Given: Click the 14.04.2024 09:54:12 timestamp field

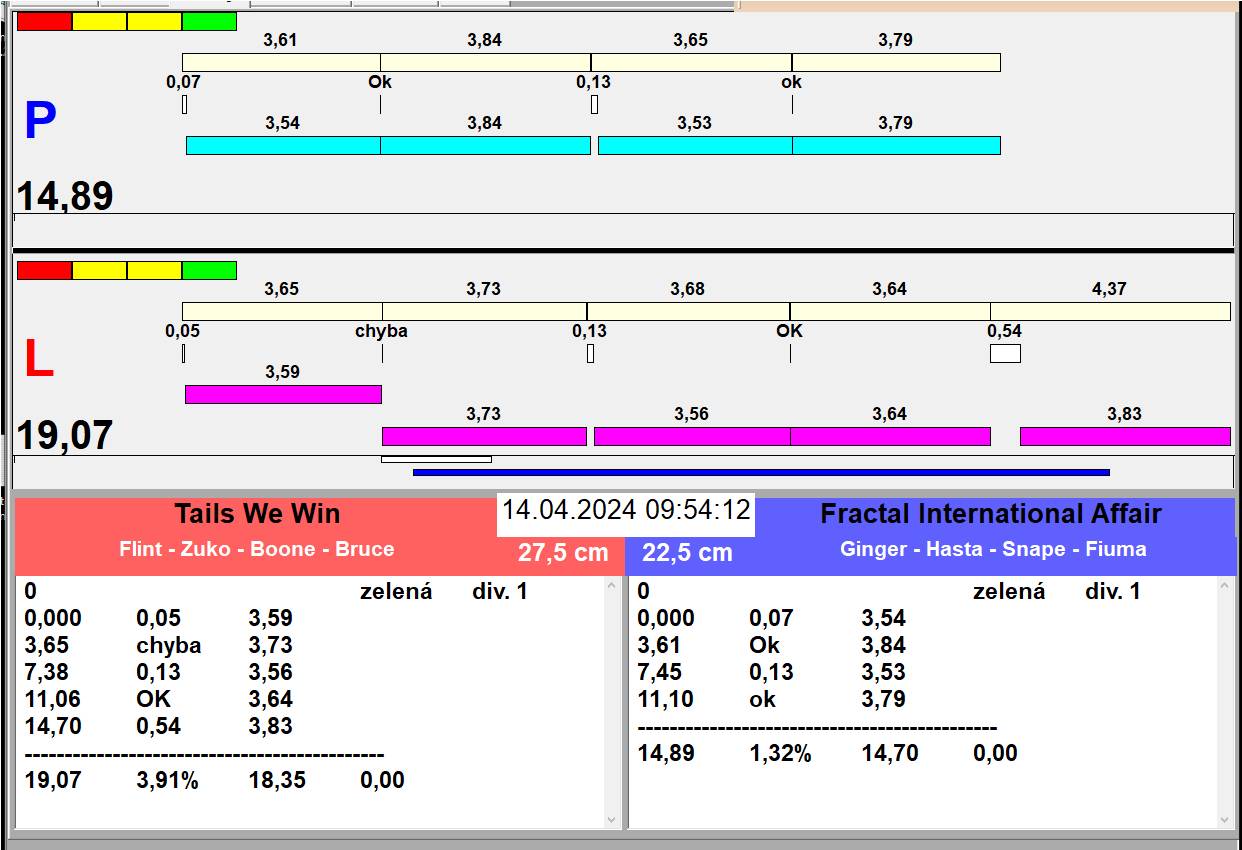Looking at the screenshot, I should point(626,511).
